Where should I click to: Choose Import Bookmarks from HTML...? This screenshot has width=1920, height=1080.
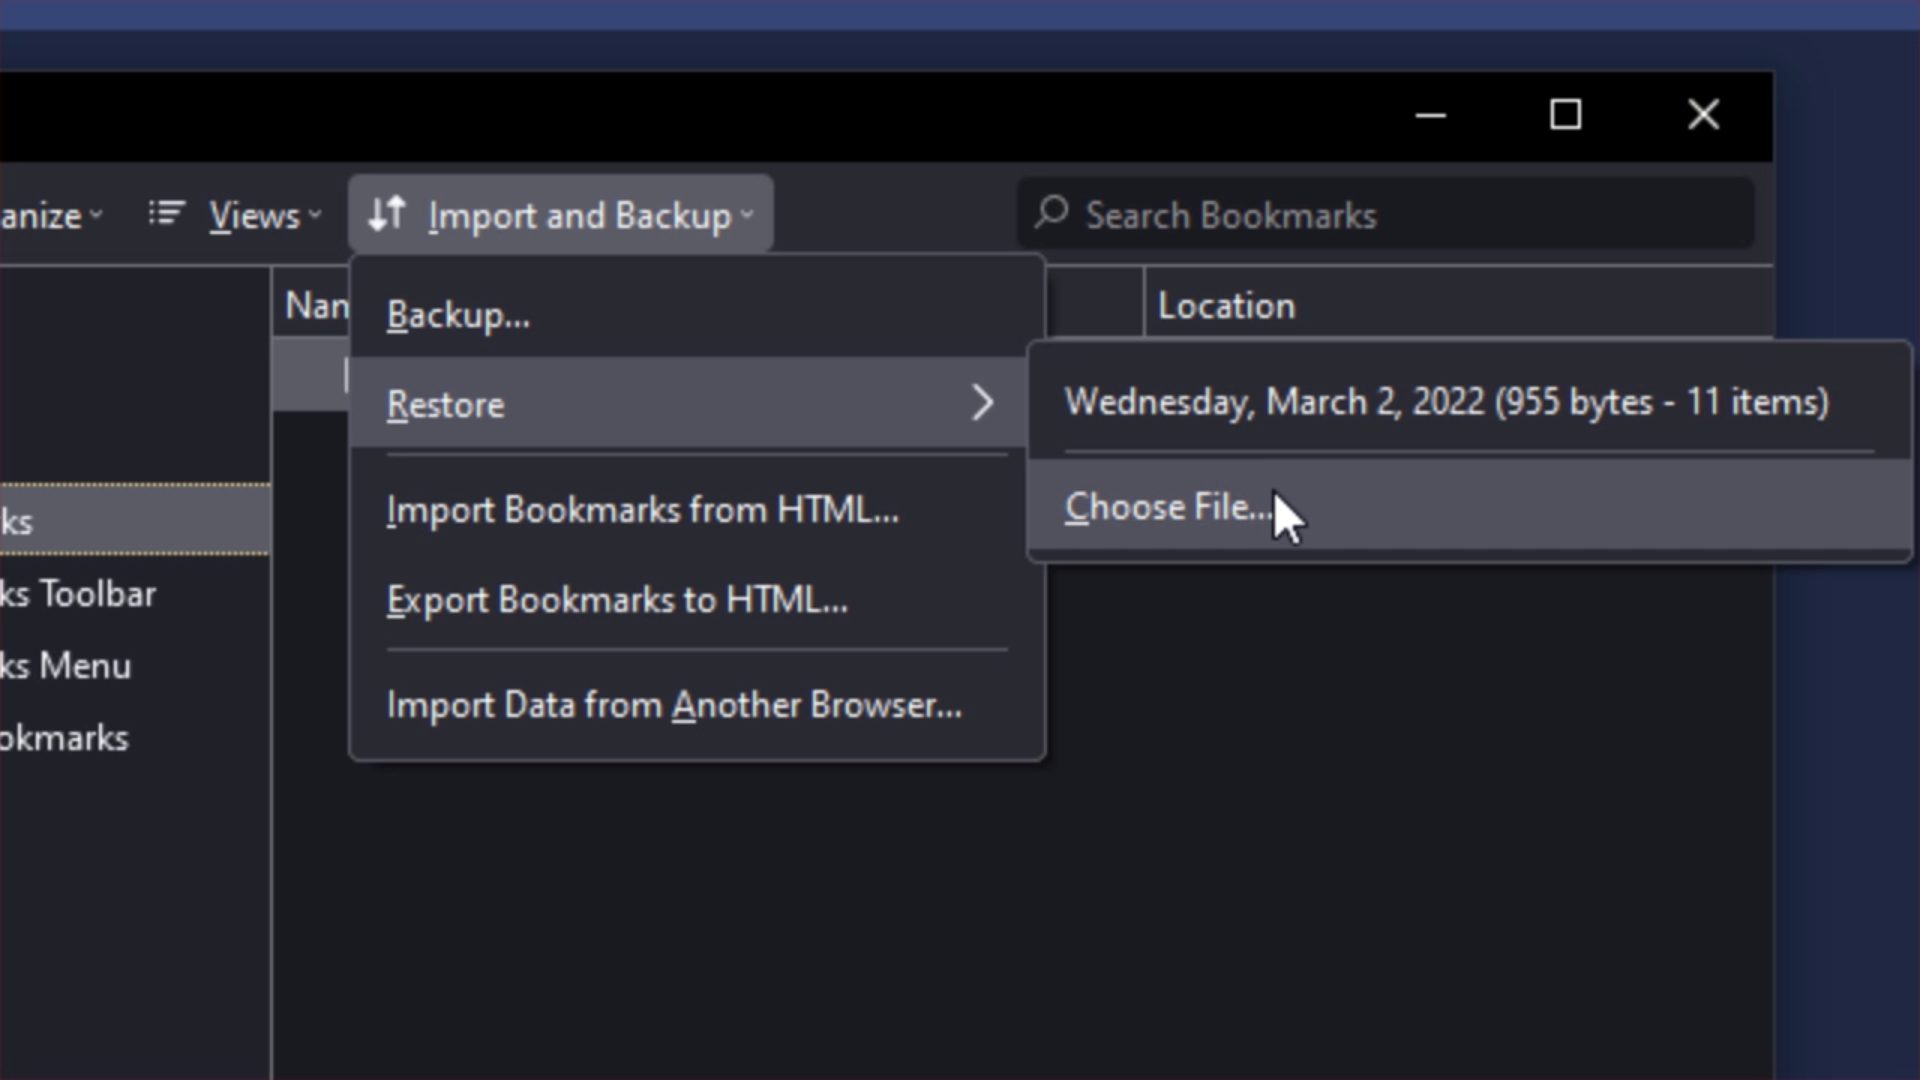tap(641, 509)
